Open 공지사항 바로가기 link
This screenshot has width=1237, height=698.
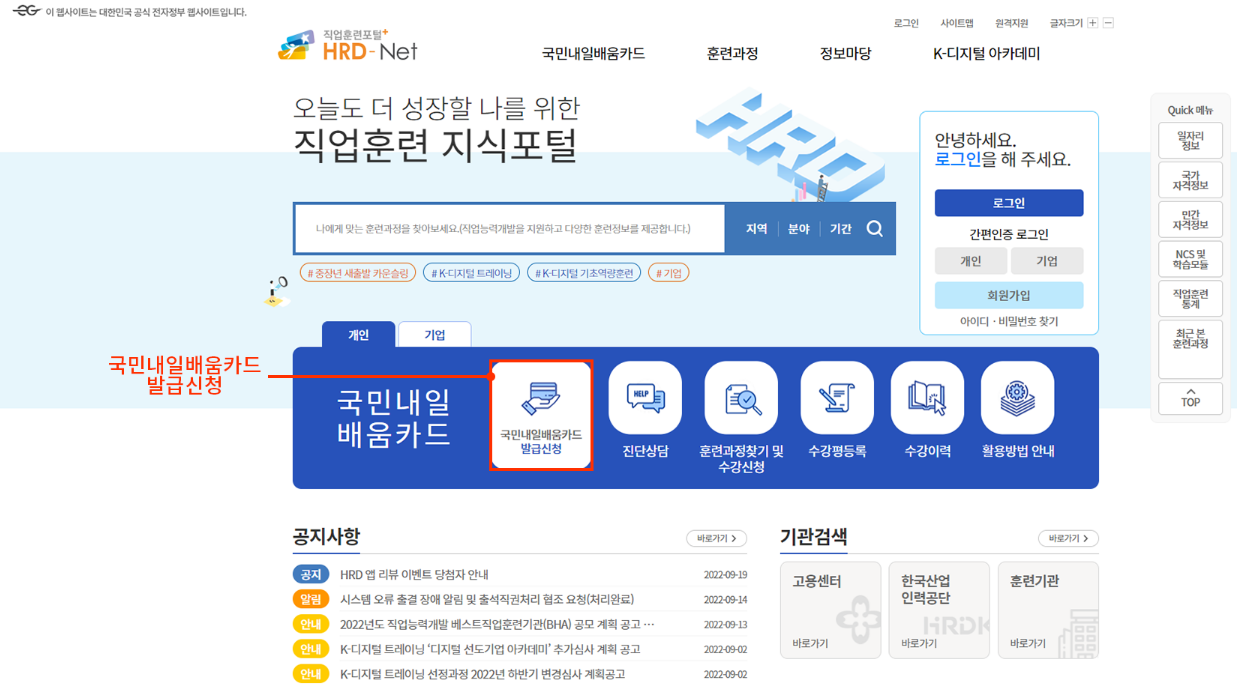[x=715, y=538]
